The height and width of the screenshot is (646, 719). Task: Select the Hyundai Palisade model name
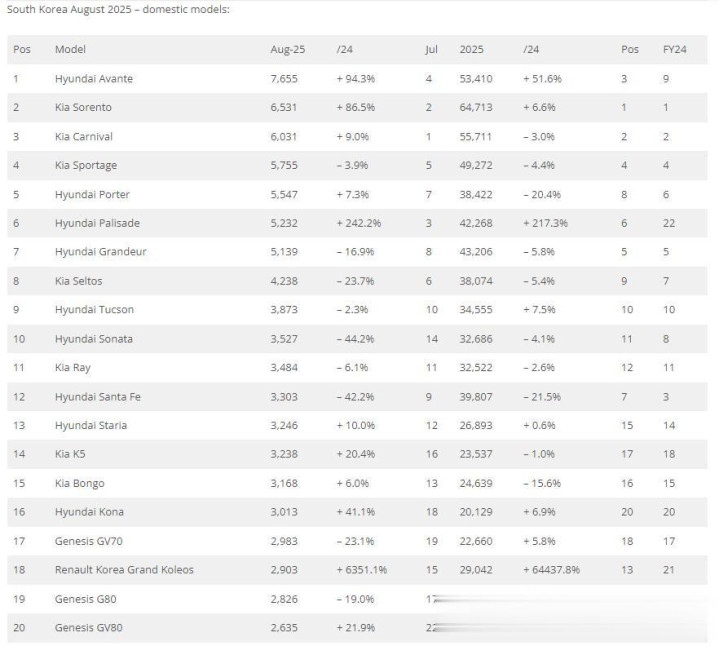[96, 223]
